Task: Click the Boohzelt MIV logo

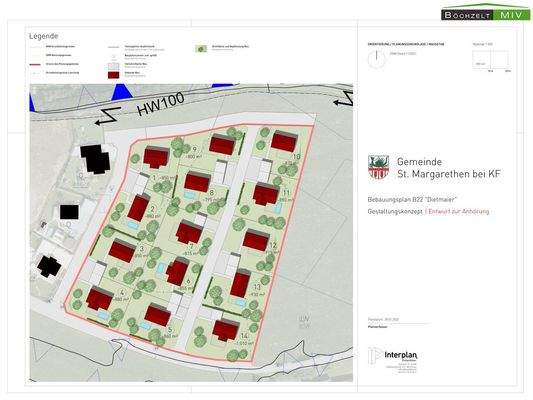Action: tap(485, 13)
